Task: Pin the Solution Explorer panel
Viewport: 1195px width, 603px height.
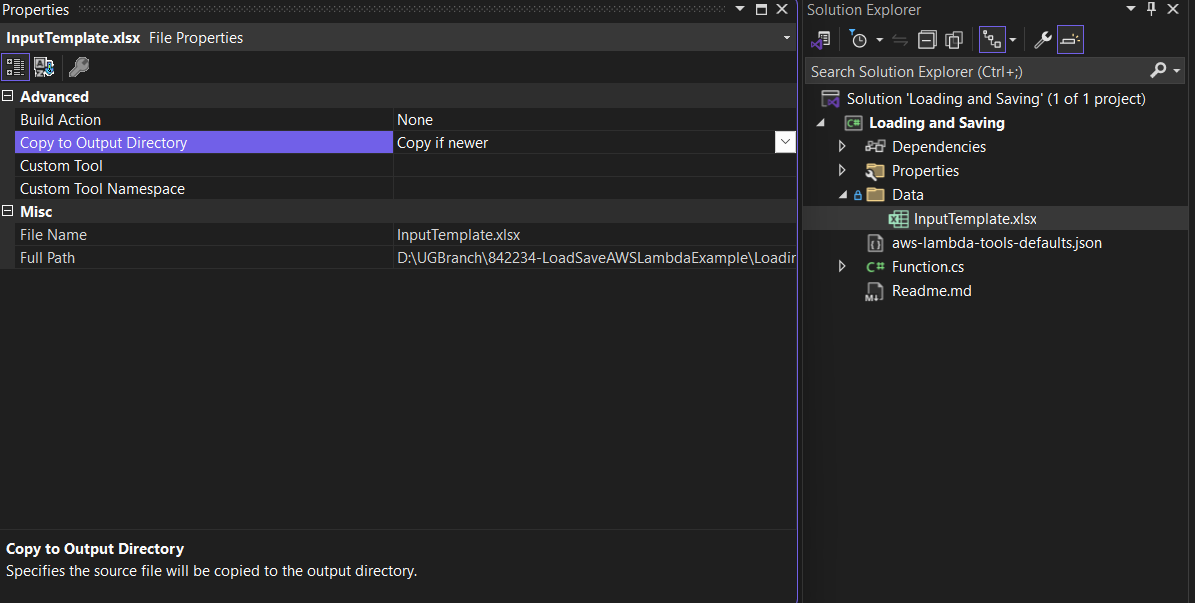Action: 1152,9
